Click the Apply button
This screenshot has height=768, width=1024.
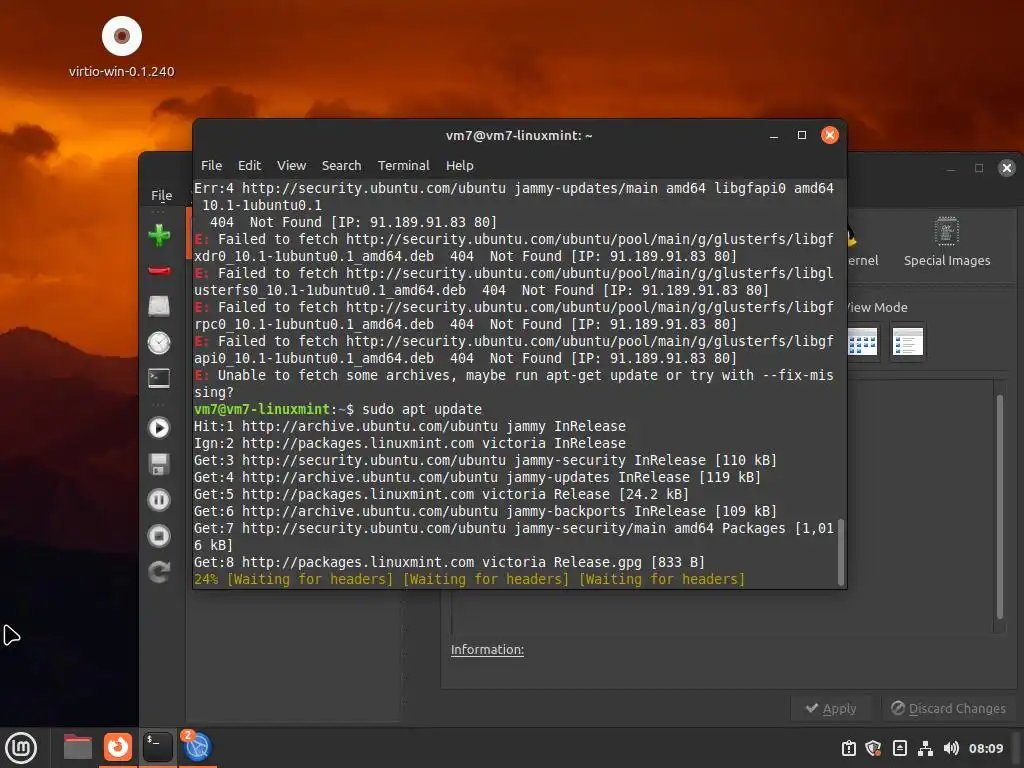click(831, 709)
